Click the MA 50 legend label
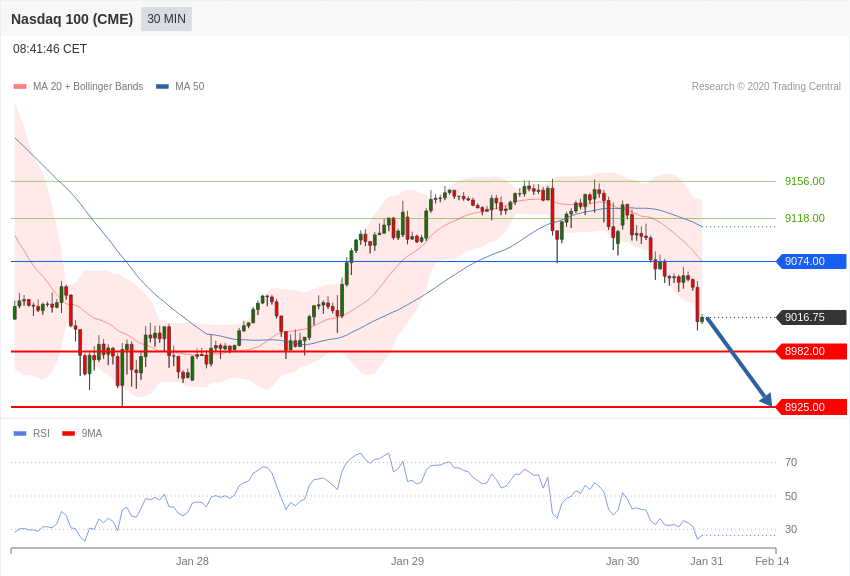The height and width of the screenshot is (576, 850). [189, 86]
